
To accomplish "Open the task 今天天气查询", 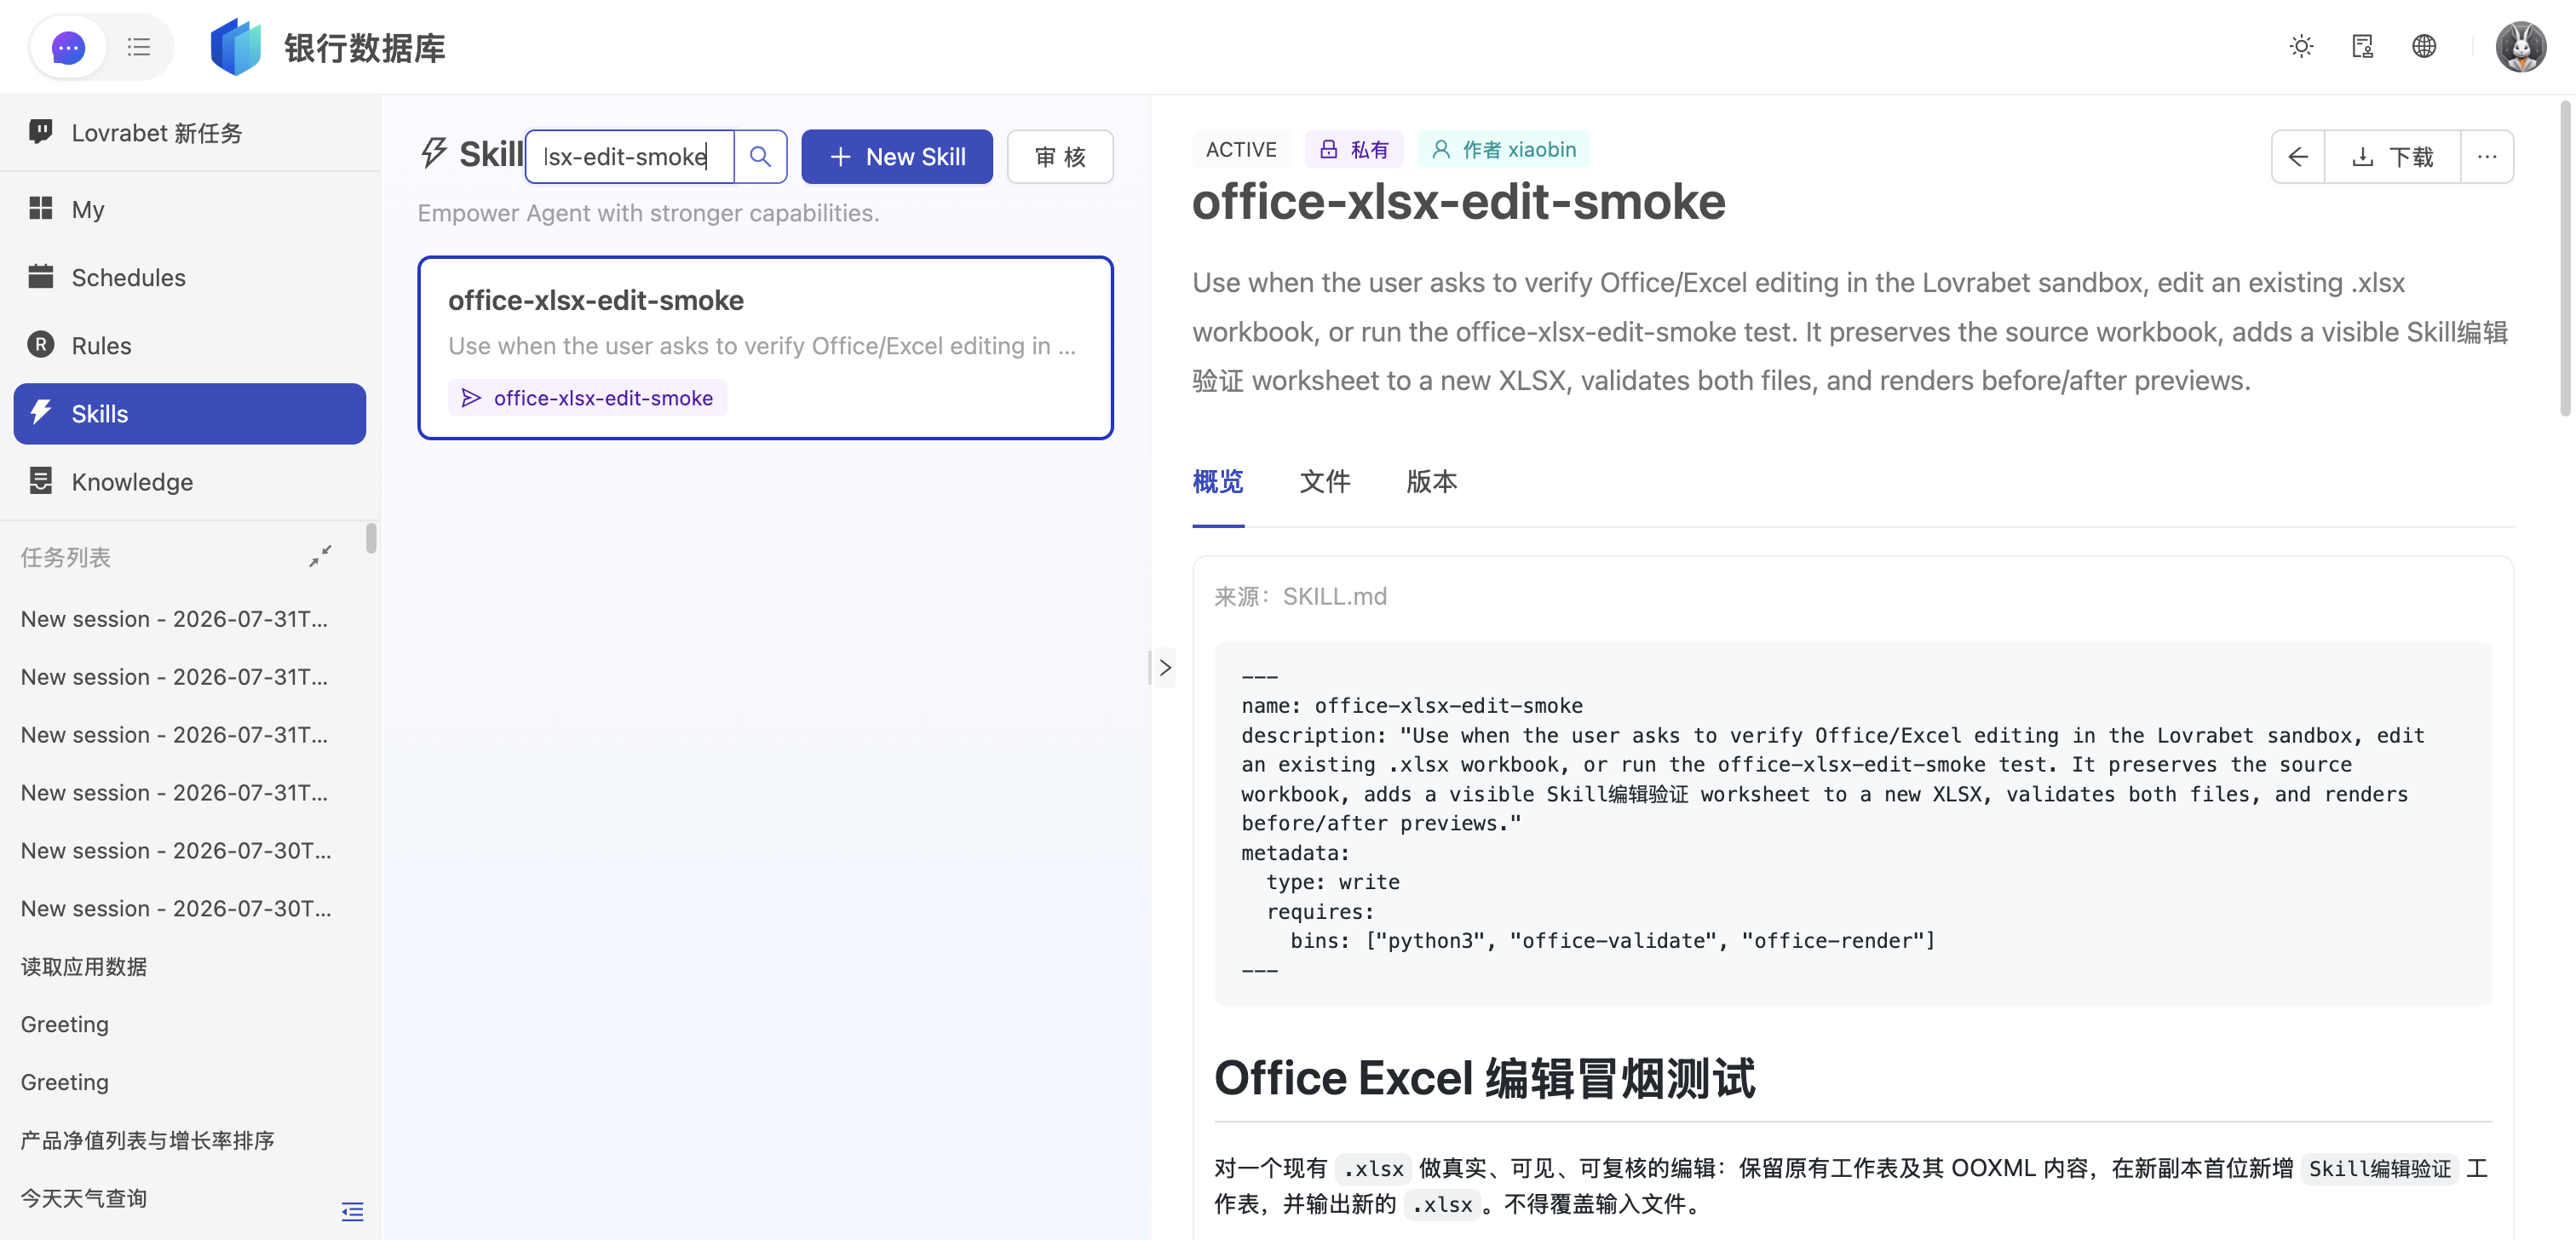I will click(x=84, y=1198).
